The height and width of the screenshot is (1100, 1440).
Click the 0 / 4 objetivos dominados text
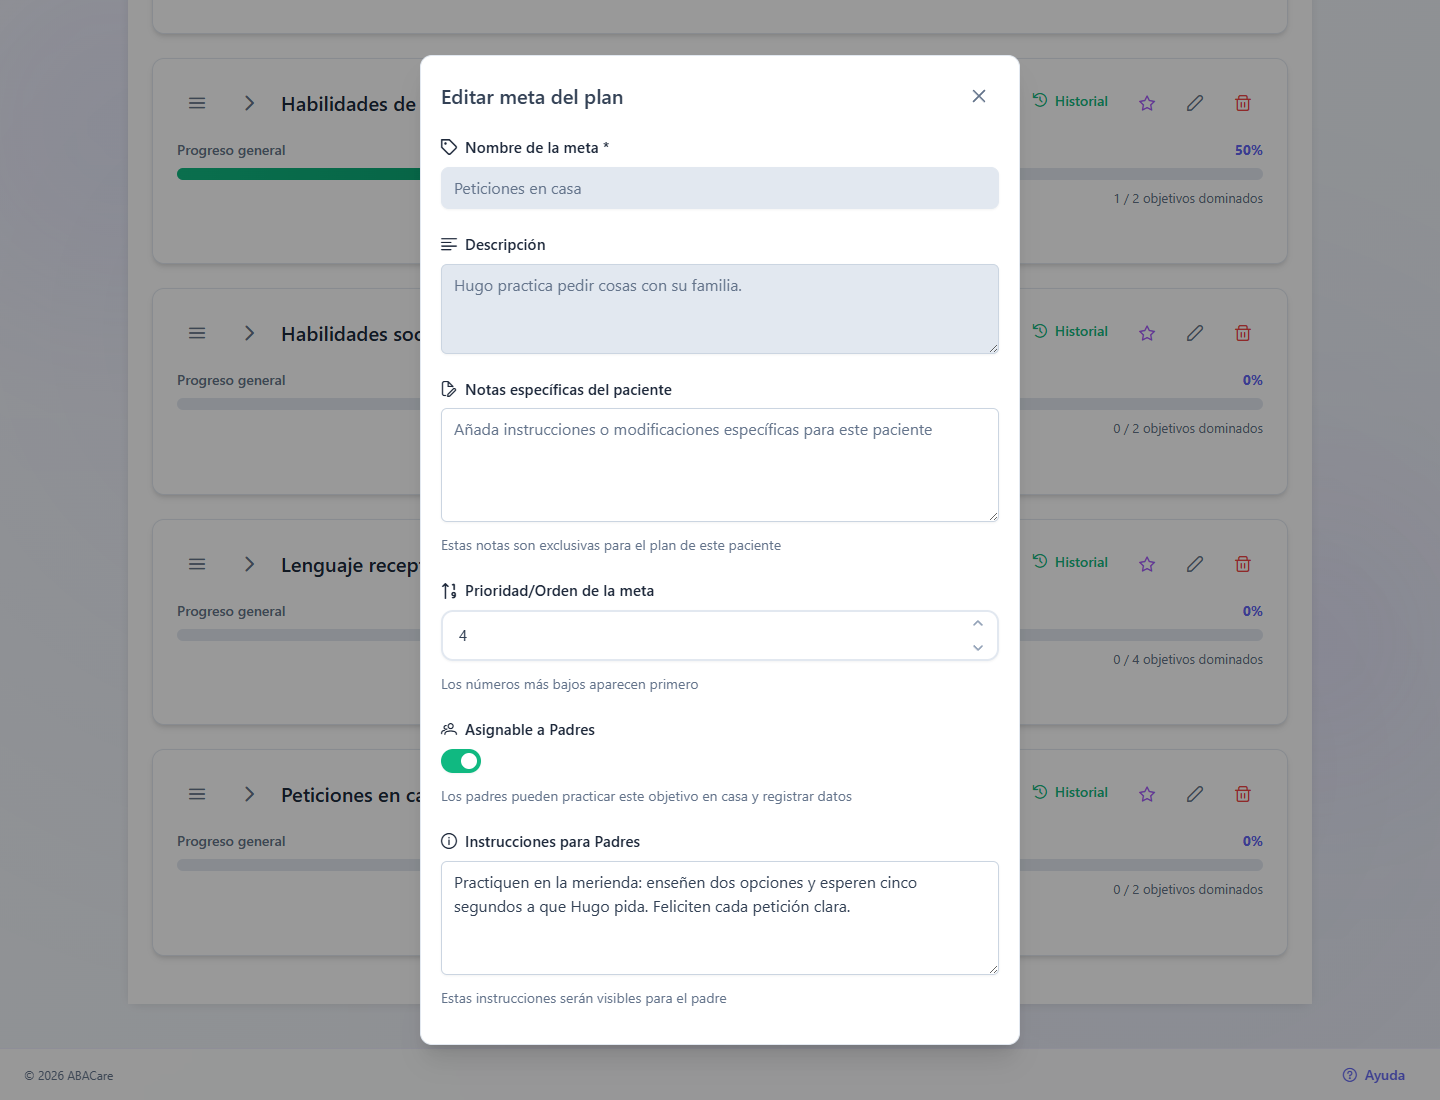[1188, 659]
